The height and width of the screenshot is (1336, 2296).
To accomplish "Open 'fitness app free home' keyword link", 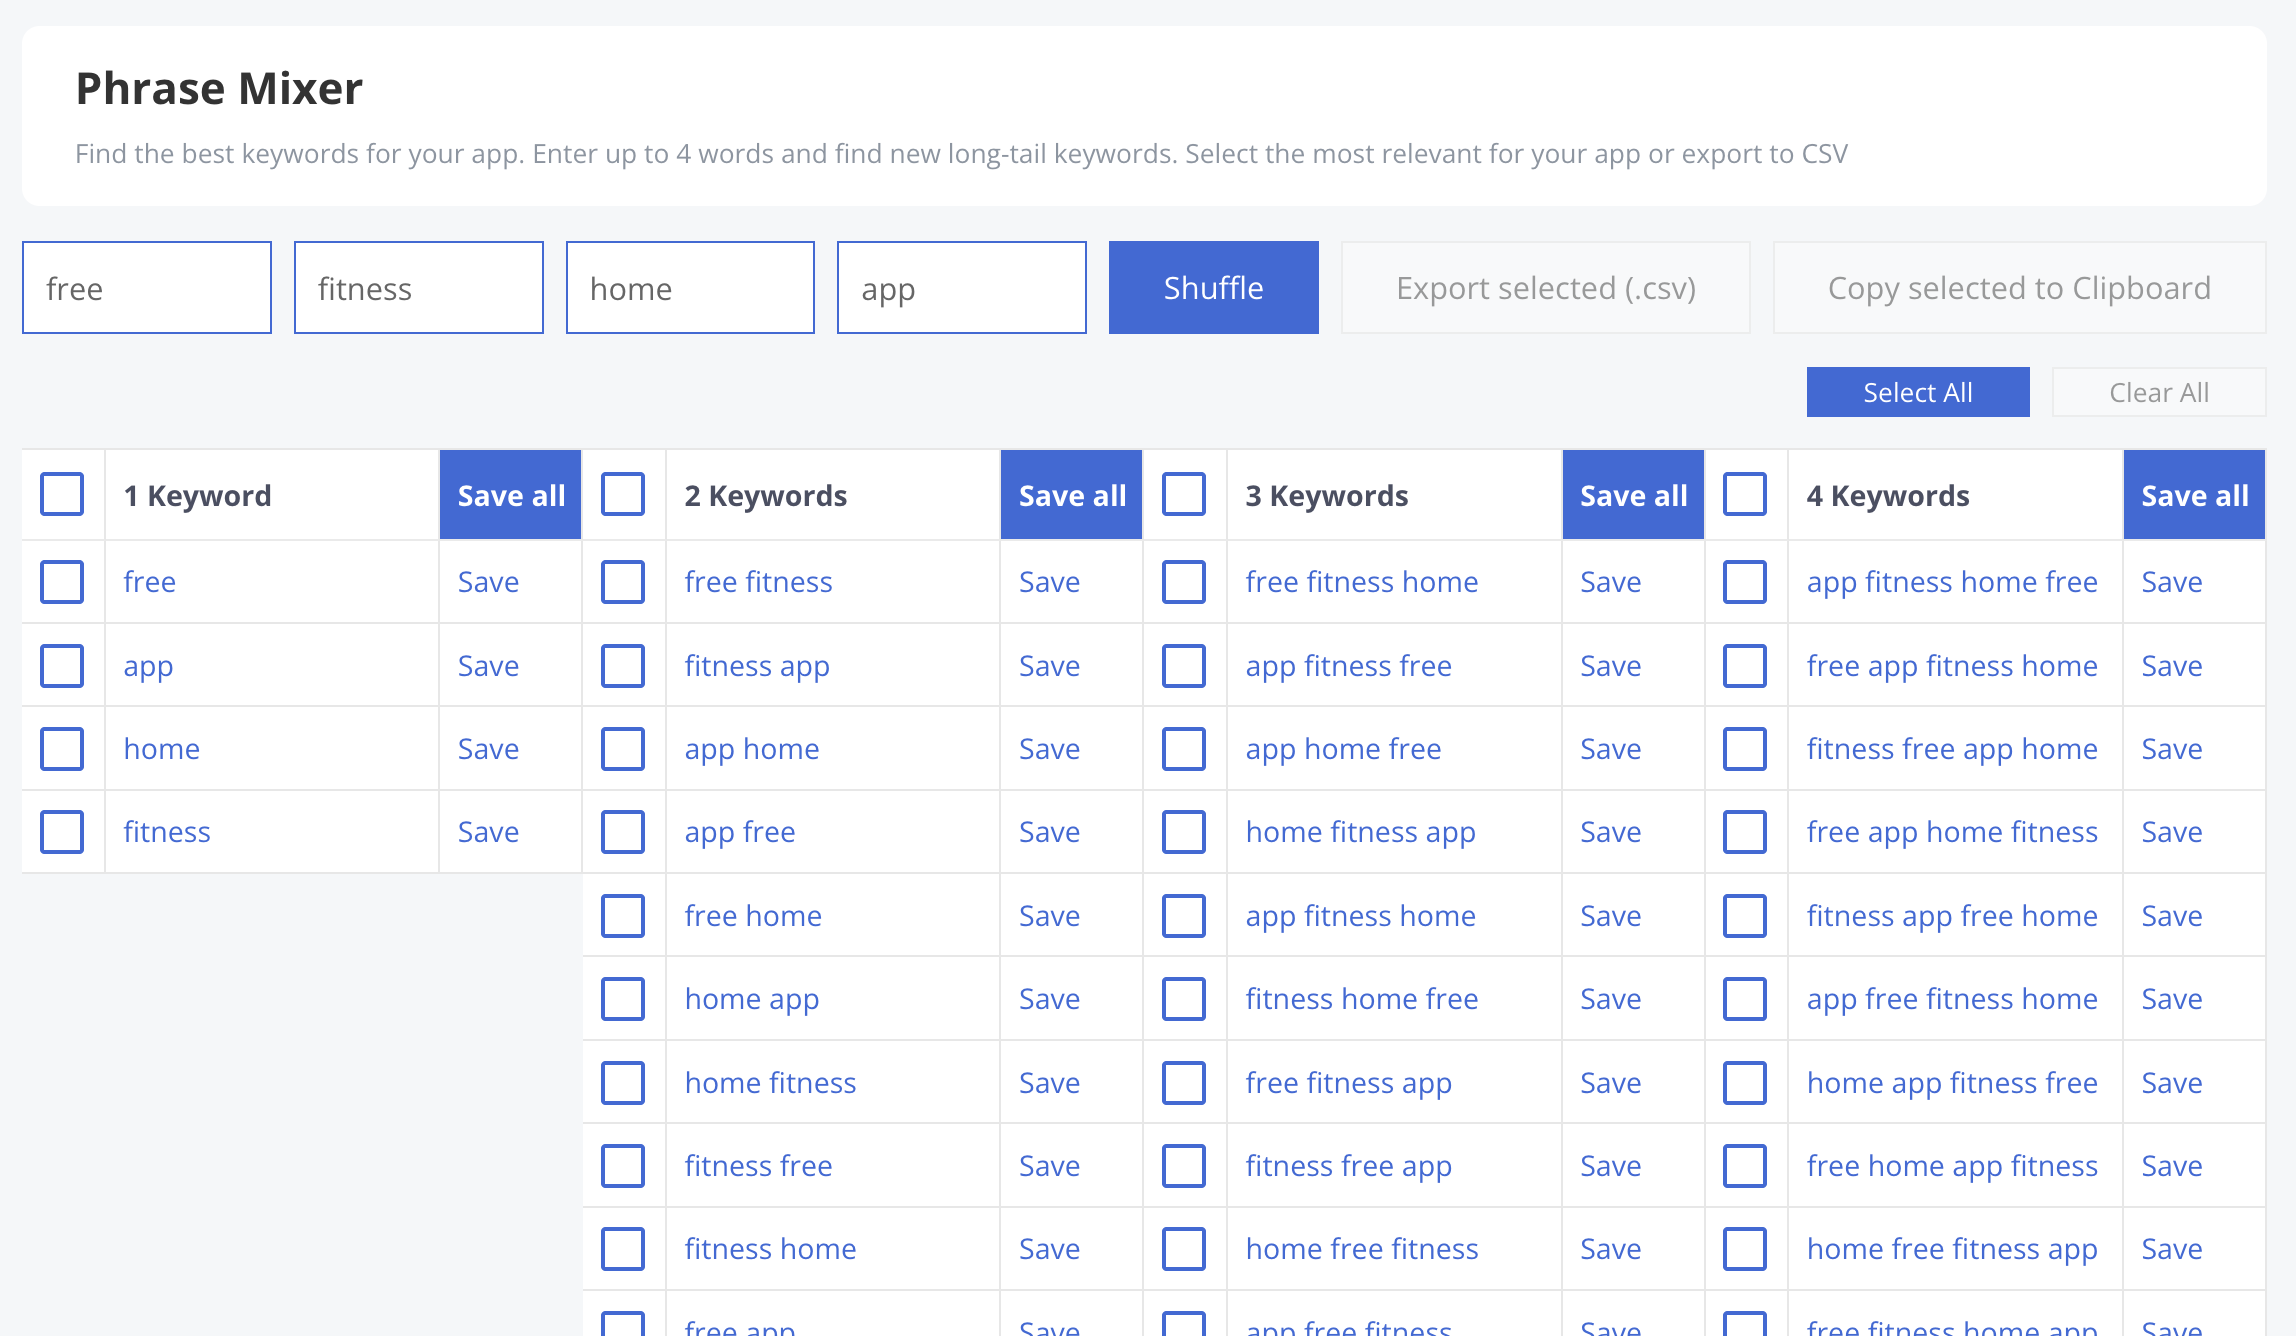I will tap(1951, 916).
